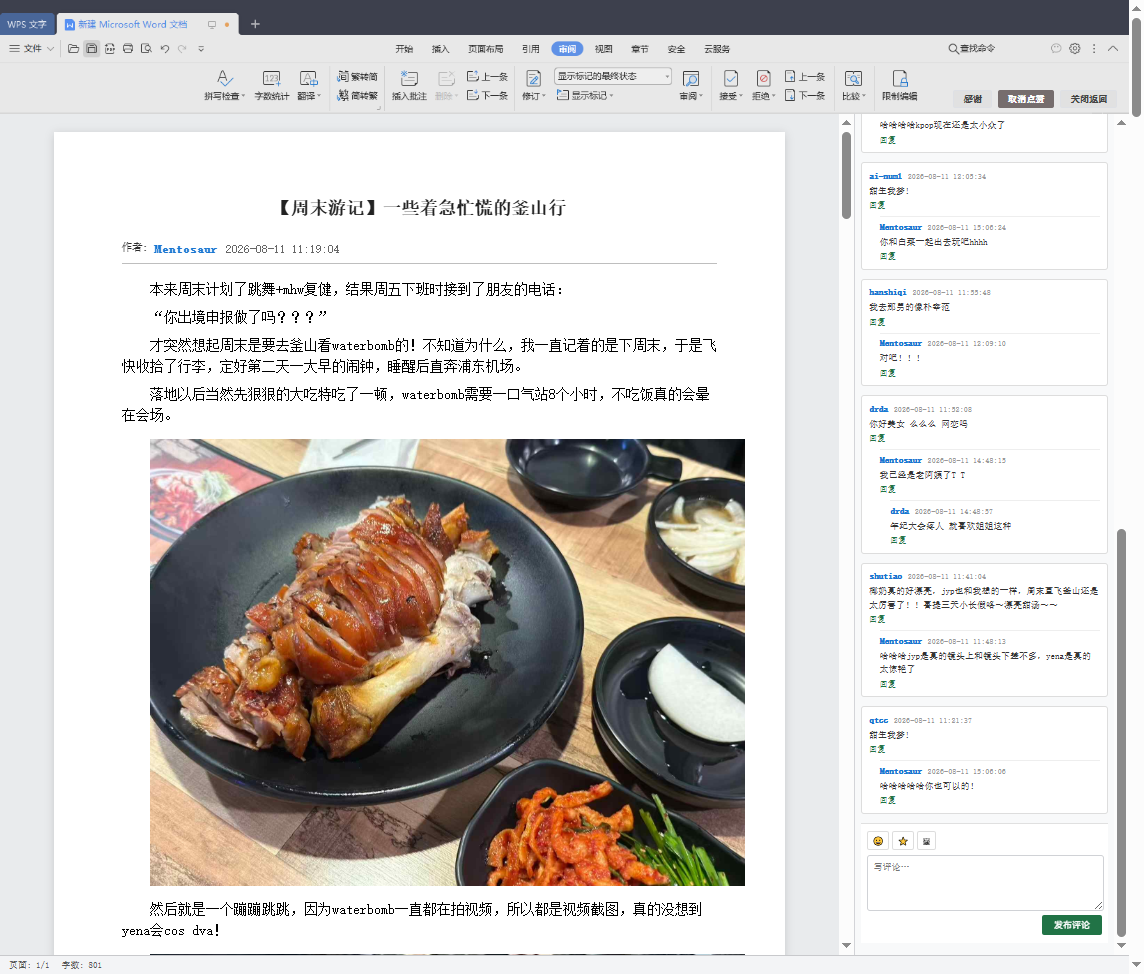1144x974 pixels.
Task: Click the emoji icon above comment box
Action: pos(878,840)
